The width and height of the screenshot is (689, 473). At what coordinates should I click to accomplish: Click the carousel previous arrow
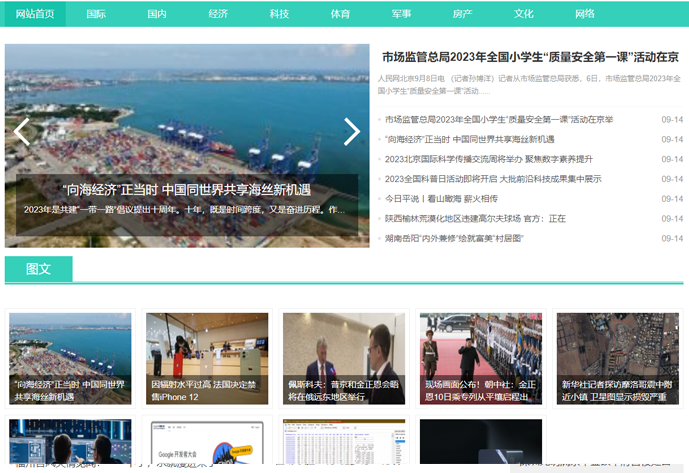point(22,132)
